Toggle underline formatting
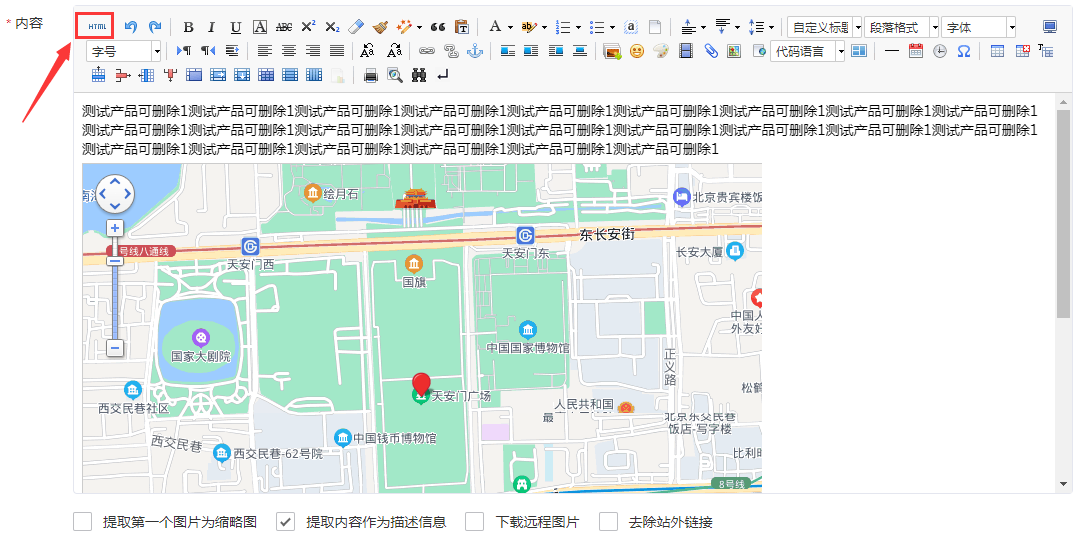Image resolution: width=1080 pixels, height=549 pixels. click(x=236, y=27)
